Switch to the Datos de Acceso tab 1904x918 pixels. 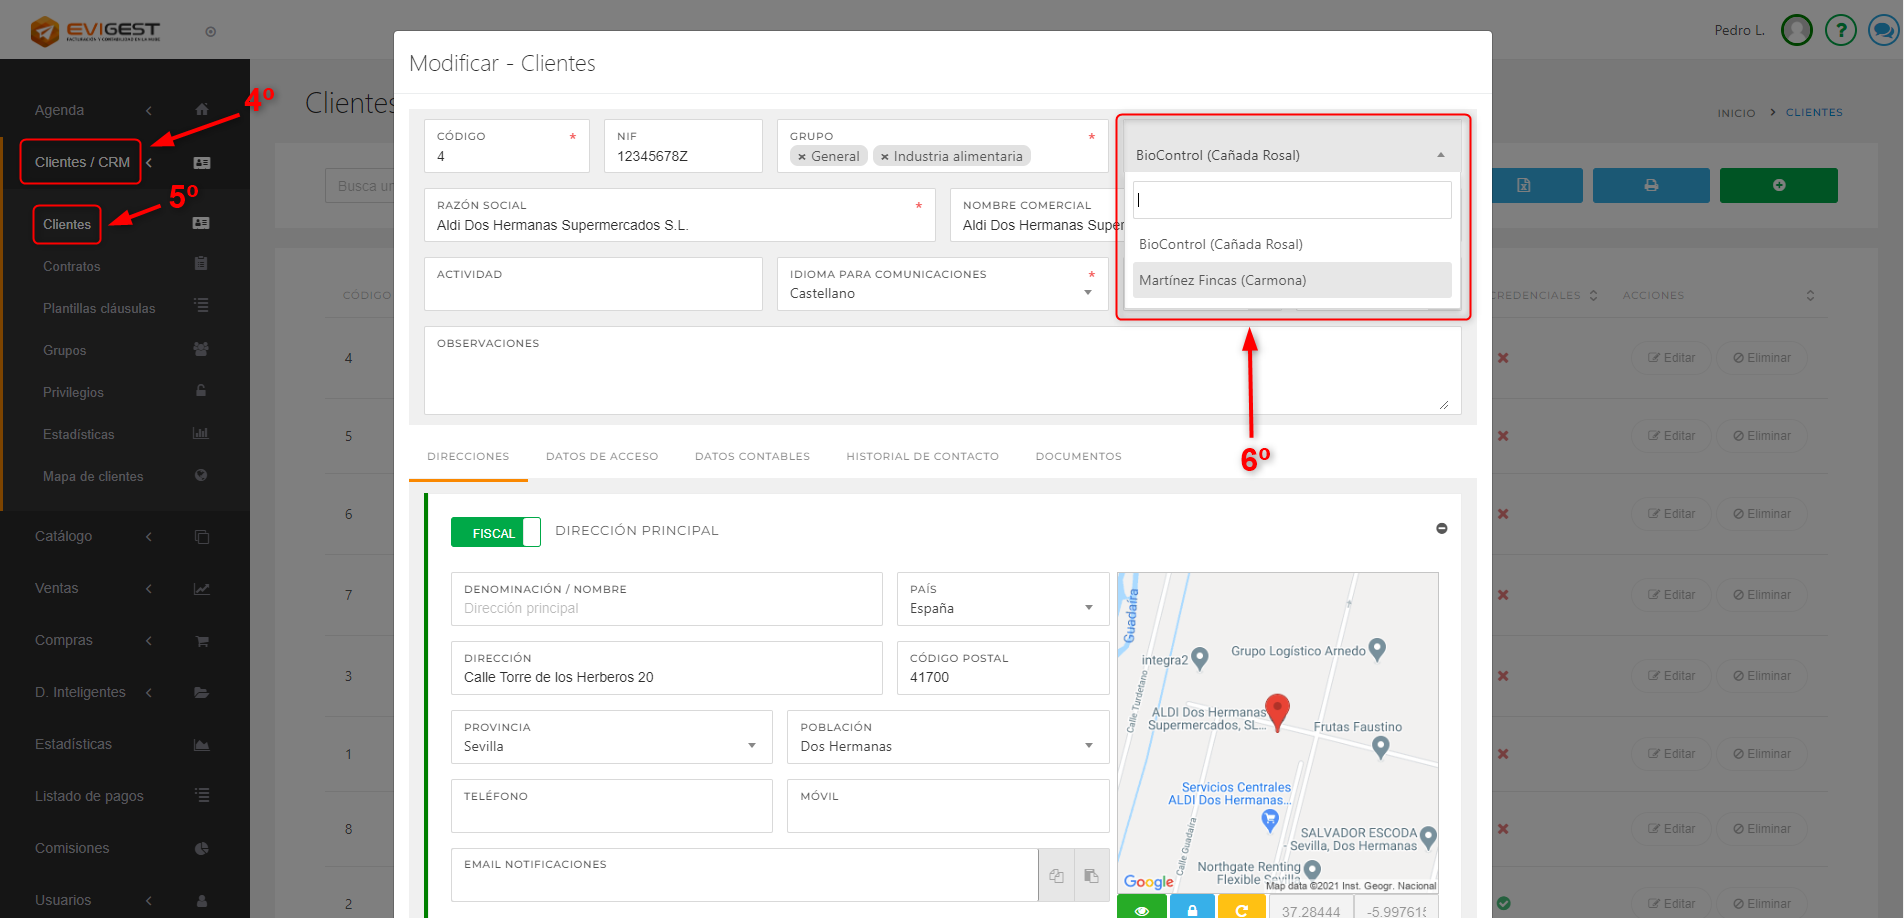click(x=601, y=457)
